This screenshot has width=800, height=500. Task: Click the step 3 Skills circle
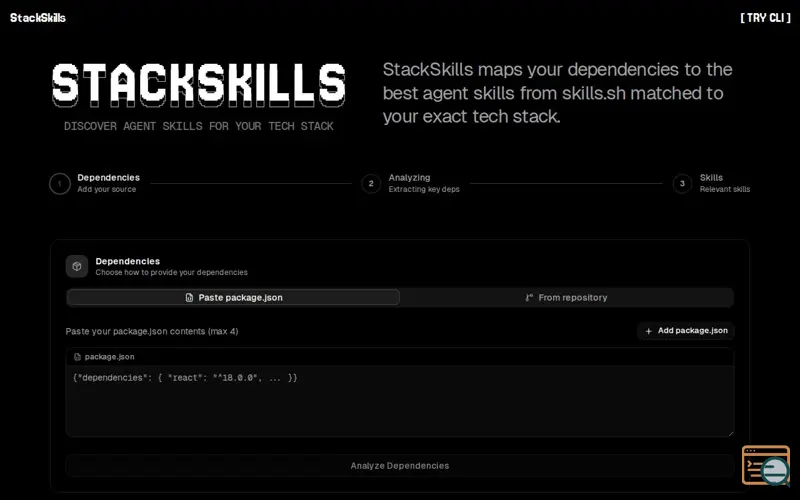pos(682,184)
